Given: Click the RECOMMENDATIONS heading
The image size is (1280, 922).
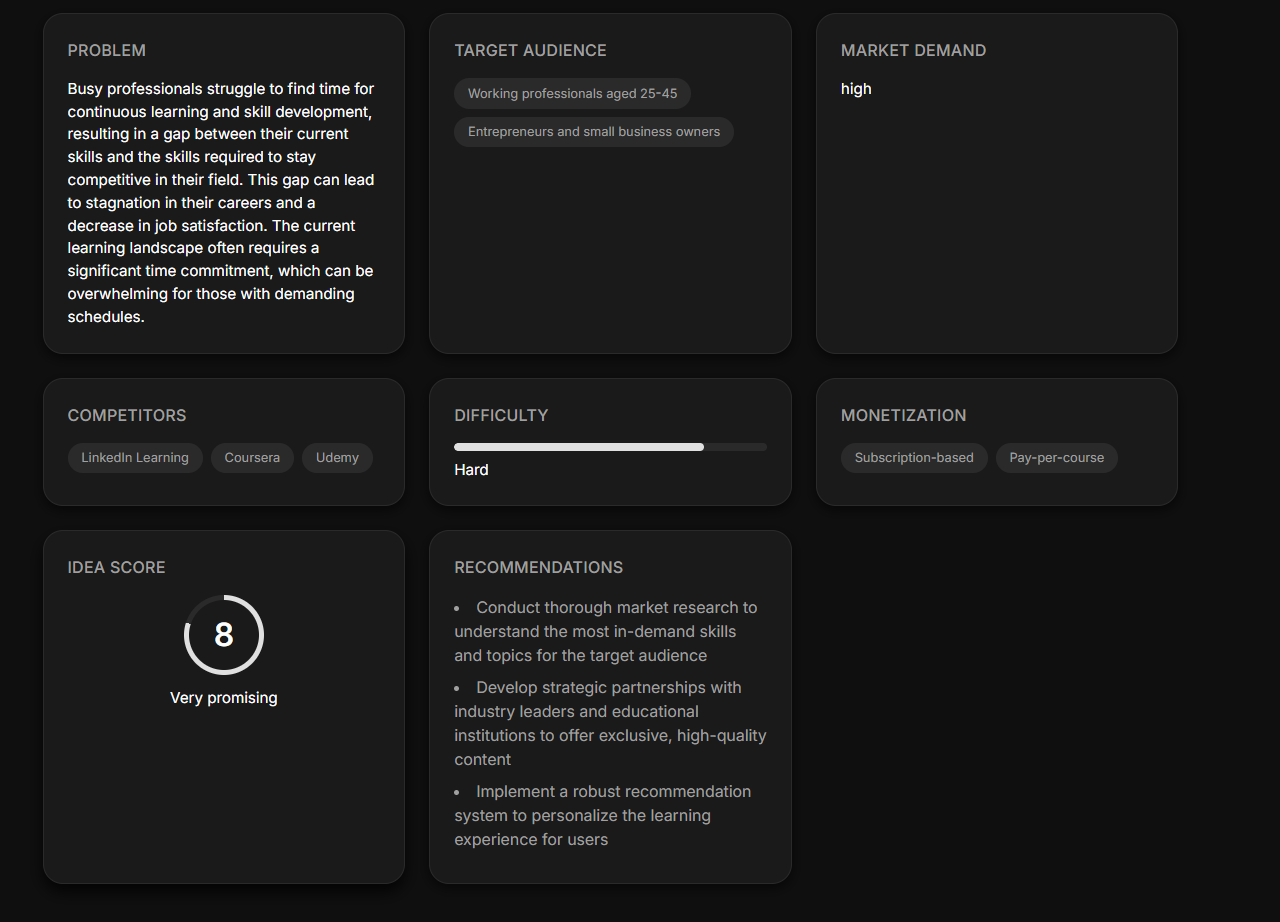Looking at the screenshot, I should (538, 567).
